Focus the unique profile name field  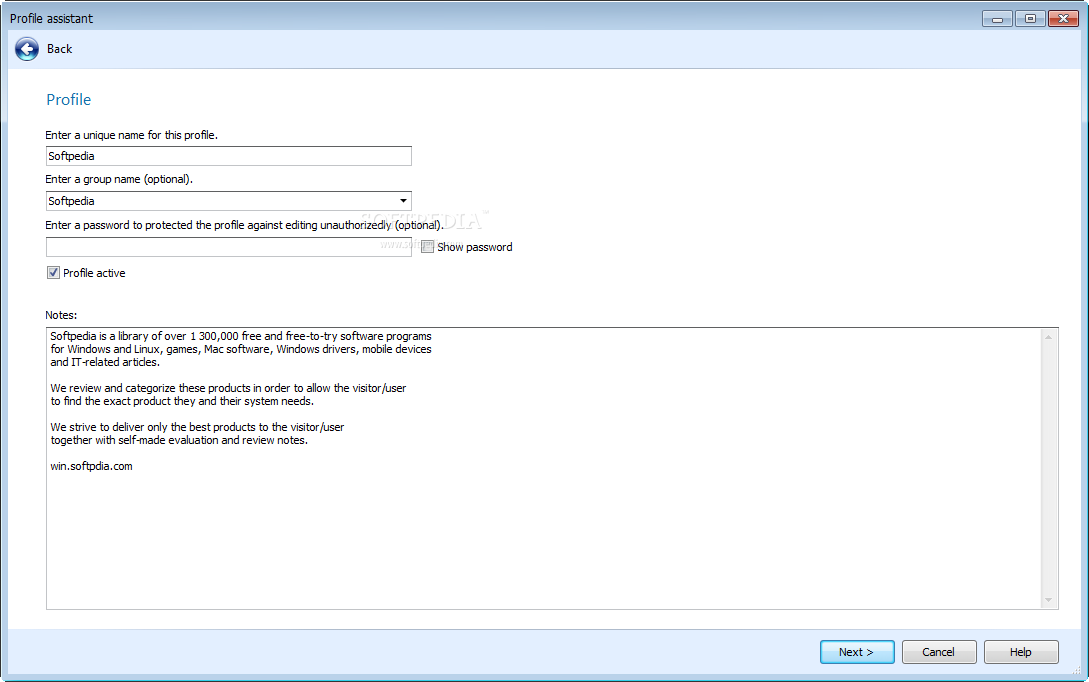tap(228, 156)
